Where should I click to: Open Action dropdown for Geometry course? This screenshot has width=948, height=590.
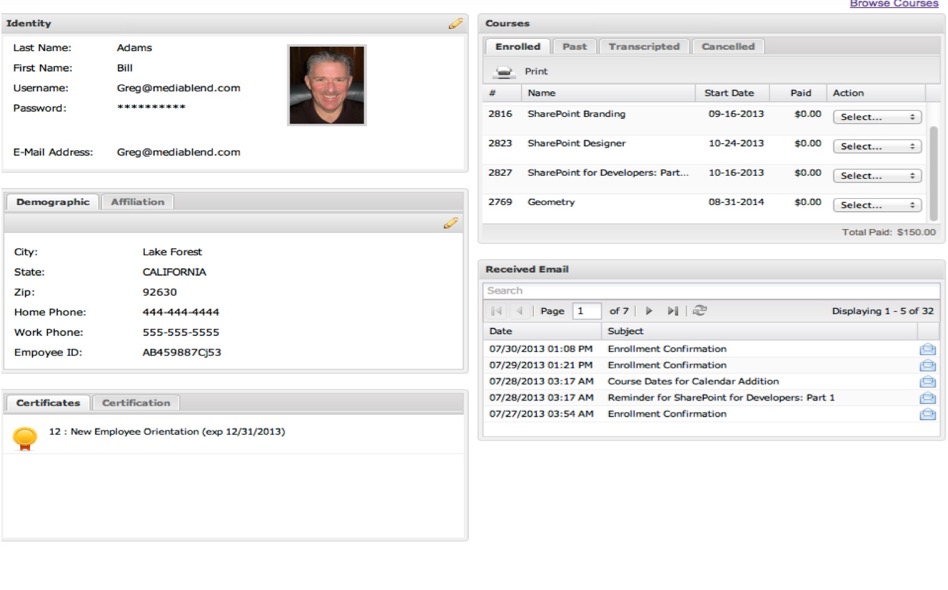click(877, 205)
